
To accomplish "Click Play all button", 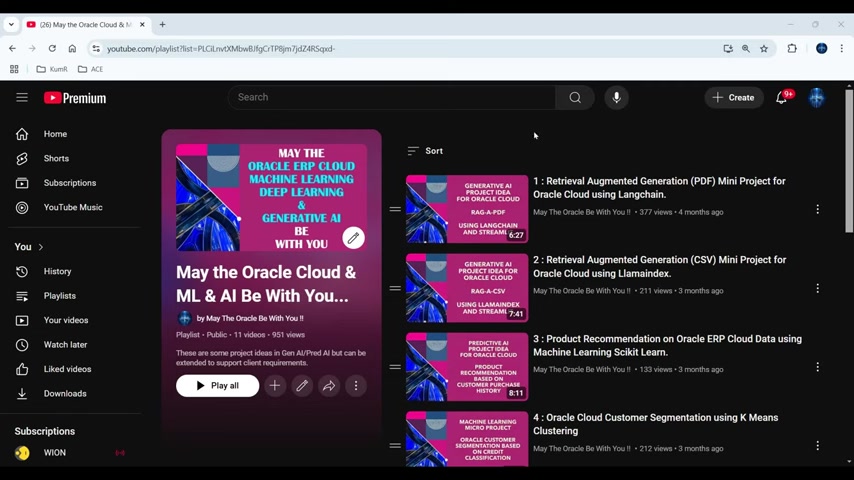I will tap(217, 386).
